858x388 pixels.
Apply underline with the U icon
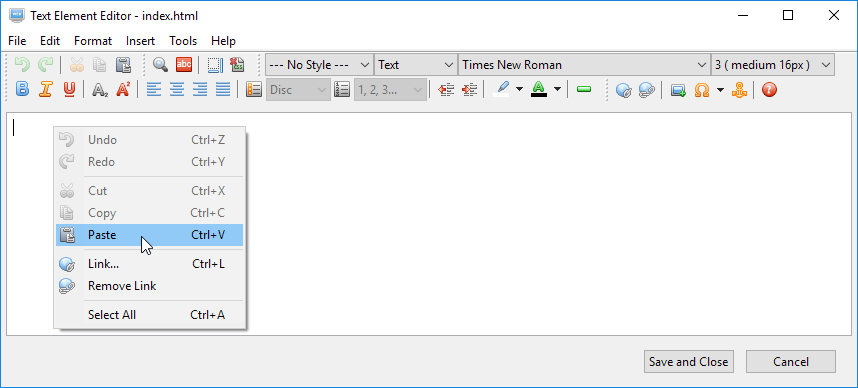tap(69, 89)
